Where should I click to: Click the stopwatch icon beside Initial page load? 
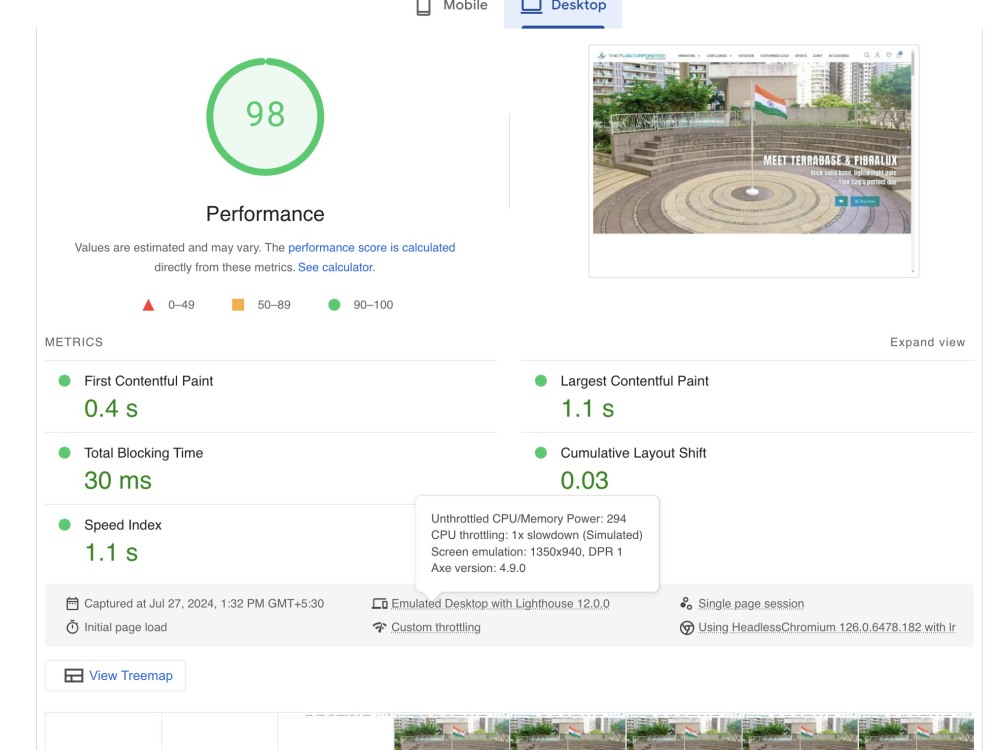click(72, 627)
